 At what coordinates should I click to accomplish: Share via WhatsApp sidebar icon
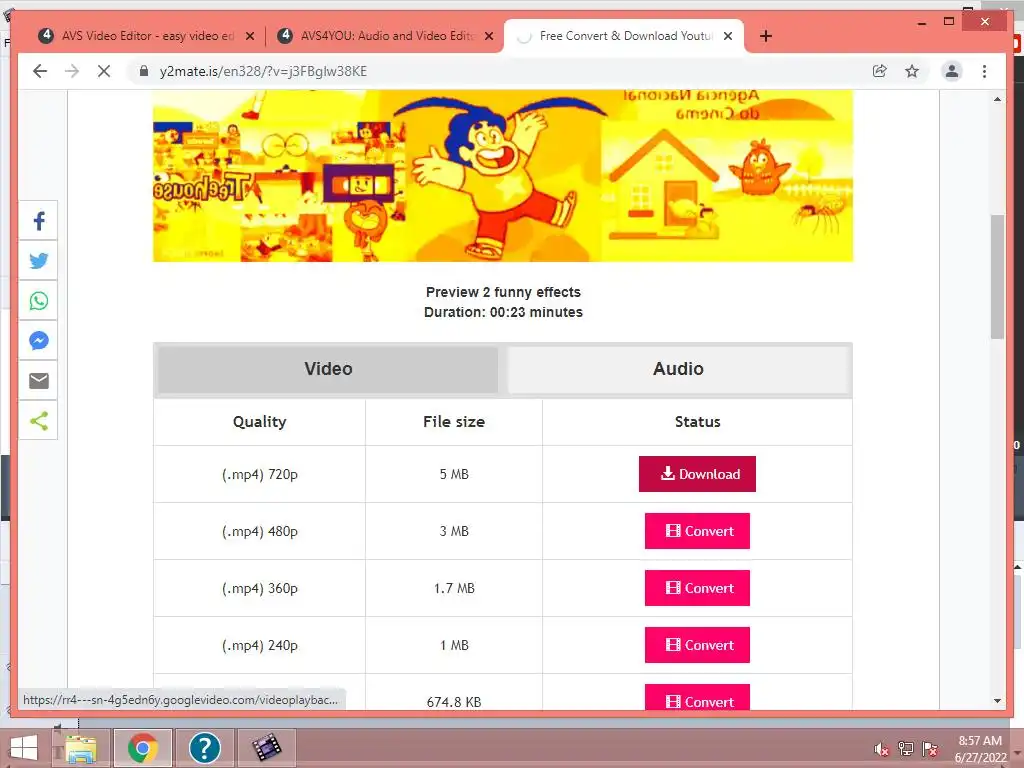point(39,301)
